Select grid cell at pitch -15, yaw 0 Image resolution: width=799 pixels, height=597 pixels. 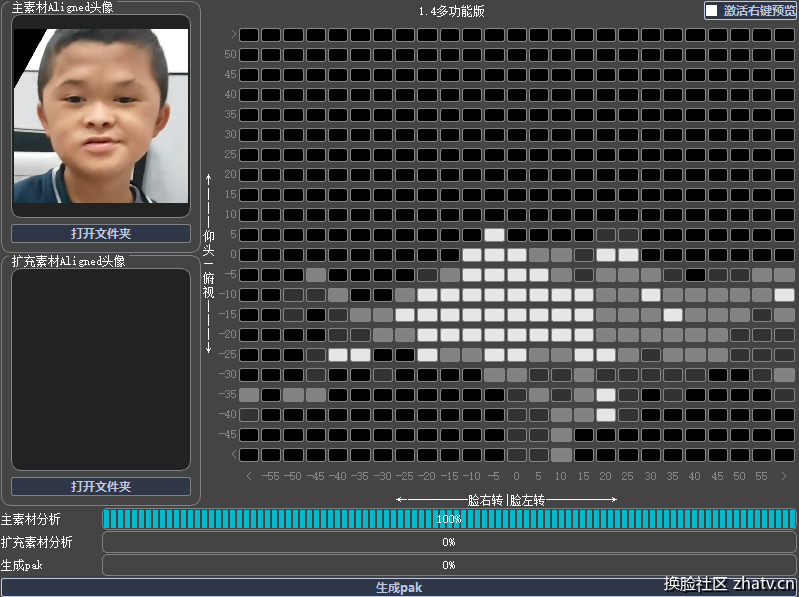[517, 315]
